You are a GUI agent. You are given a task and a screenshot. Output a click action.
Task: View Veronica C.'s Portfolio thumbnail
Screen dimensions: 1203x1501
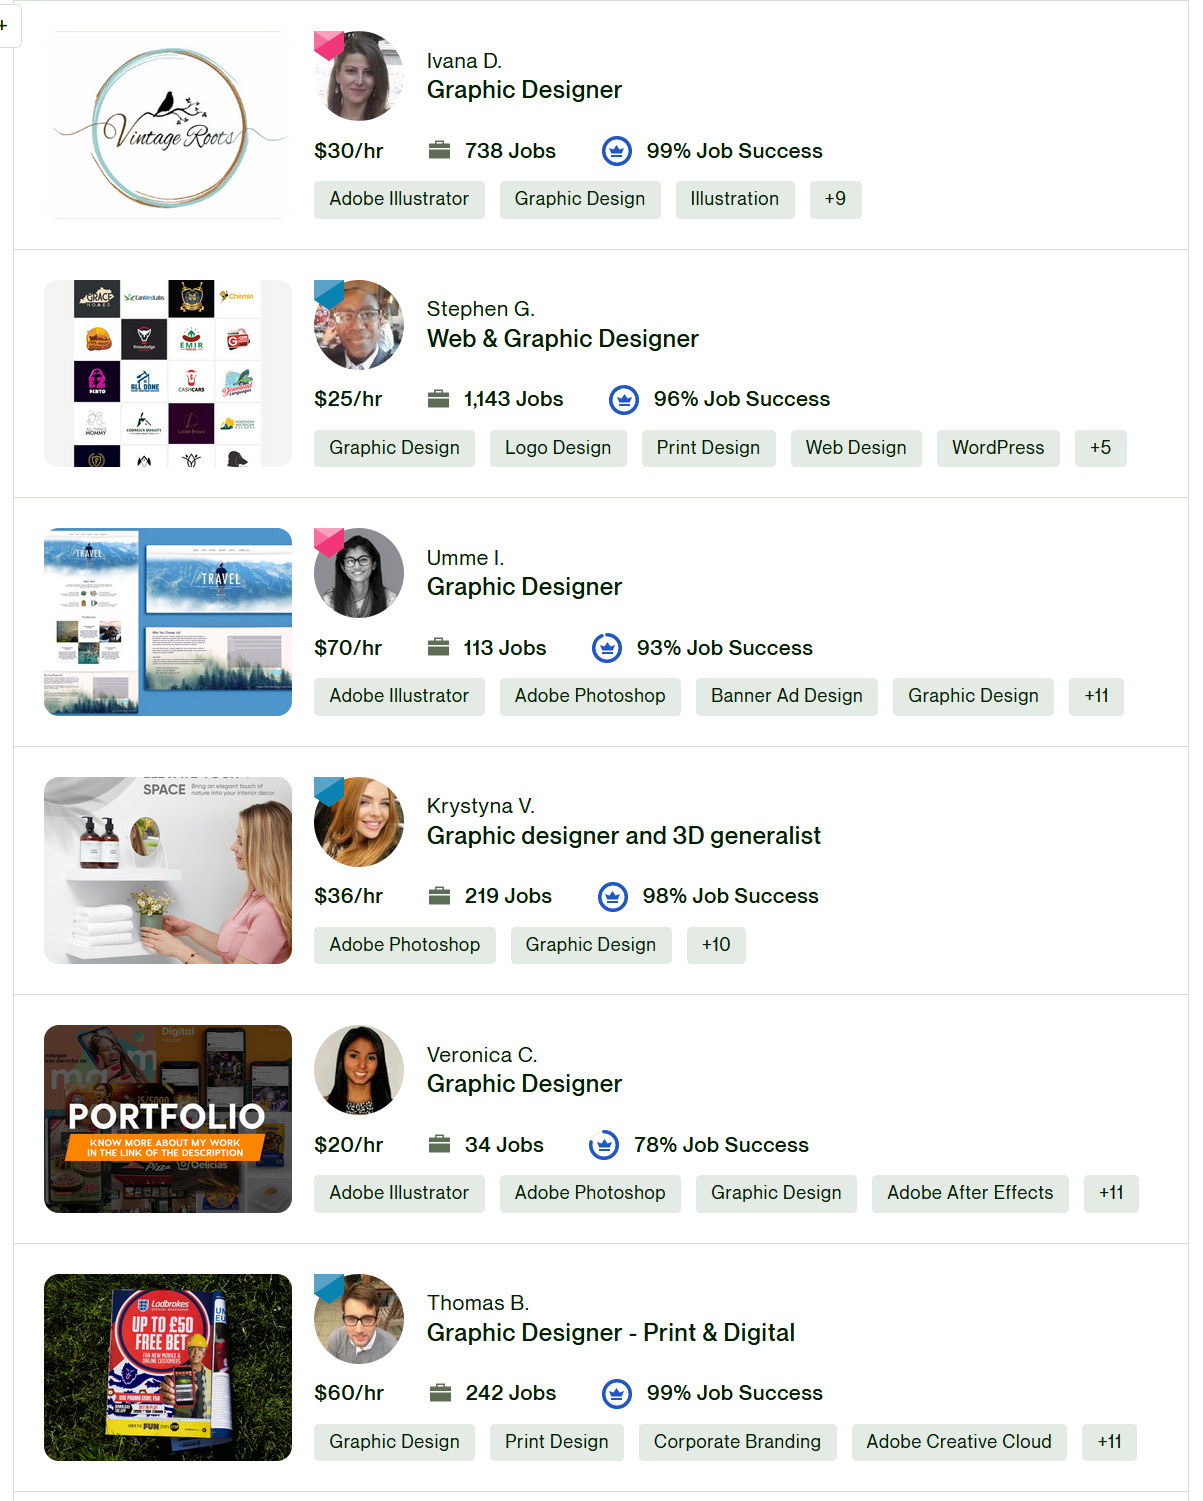click(168, 1119)
